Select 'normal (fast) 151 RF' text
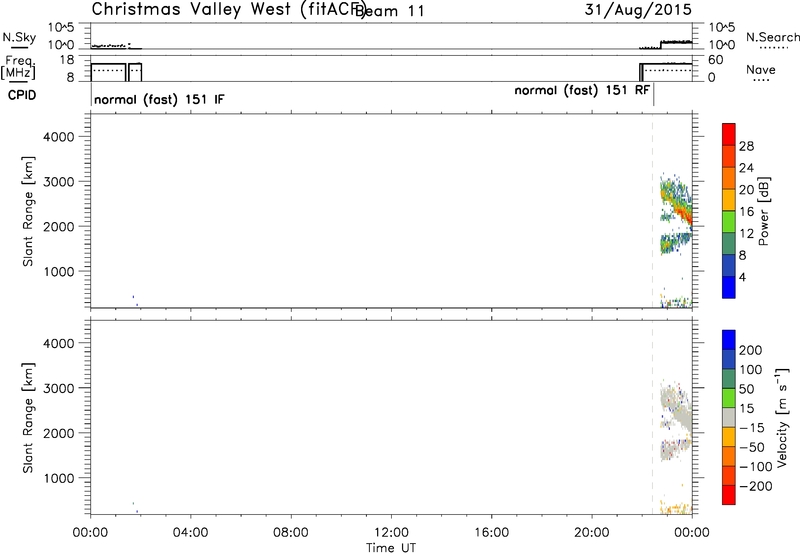 coord(582,90)
